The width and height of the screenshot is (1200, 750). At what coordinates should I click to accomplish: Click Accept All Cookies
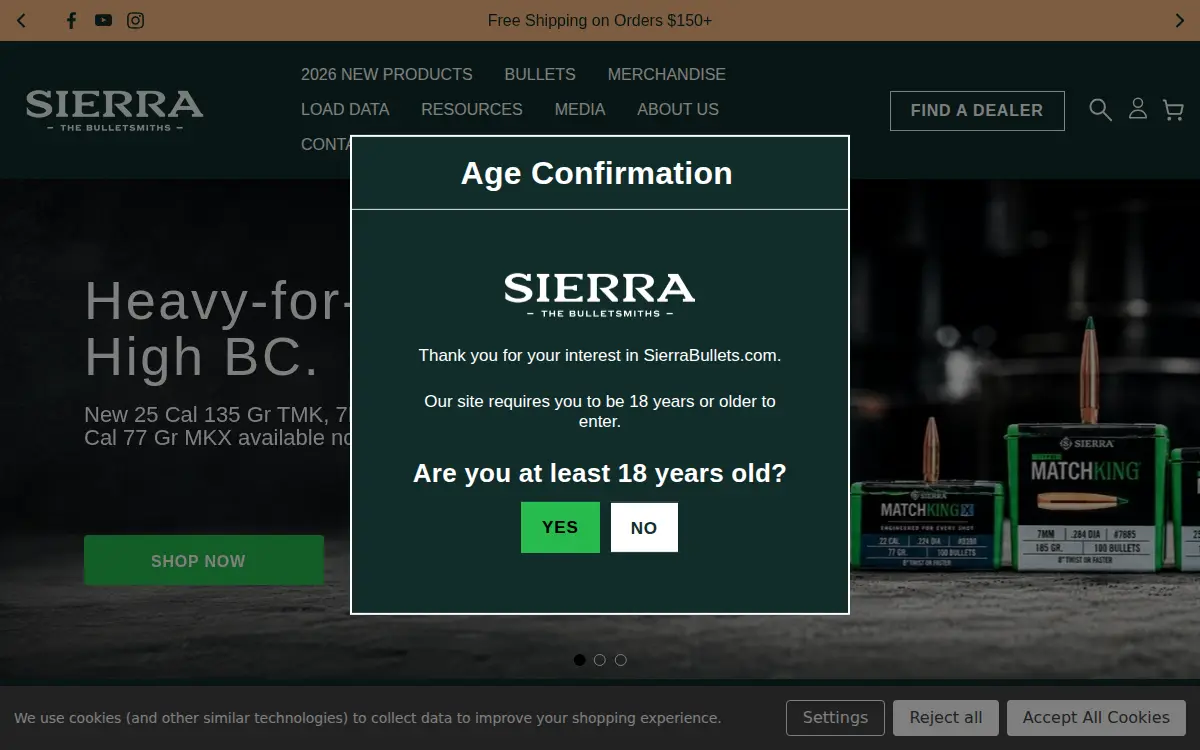pos(1096,718)
